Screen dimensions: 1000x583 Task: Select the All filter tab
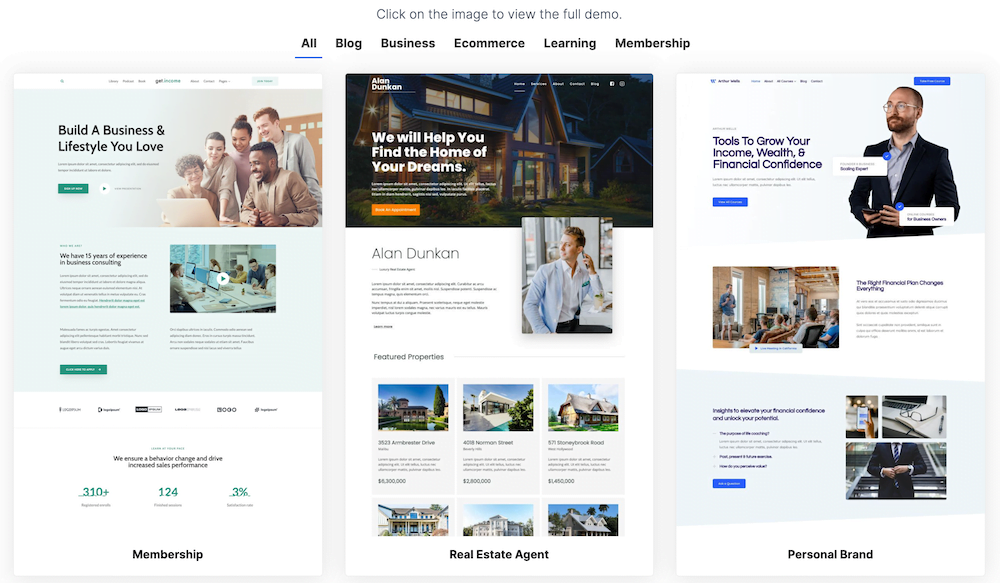click(x=309, y=43)
